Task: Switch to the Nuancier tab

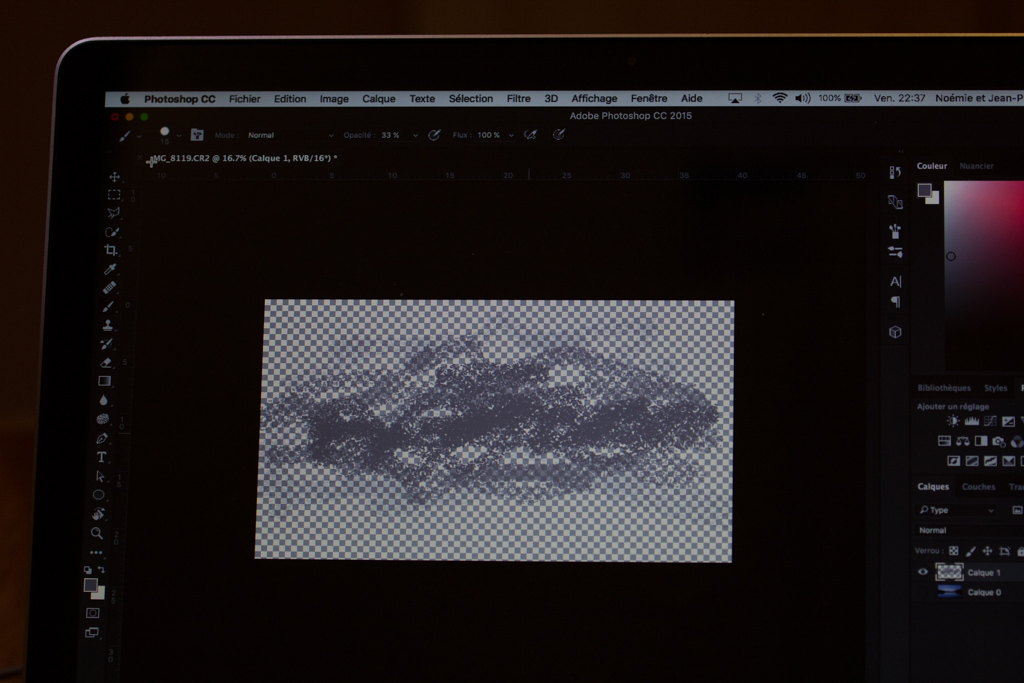Action: pos(976,166)
